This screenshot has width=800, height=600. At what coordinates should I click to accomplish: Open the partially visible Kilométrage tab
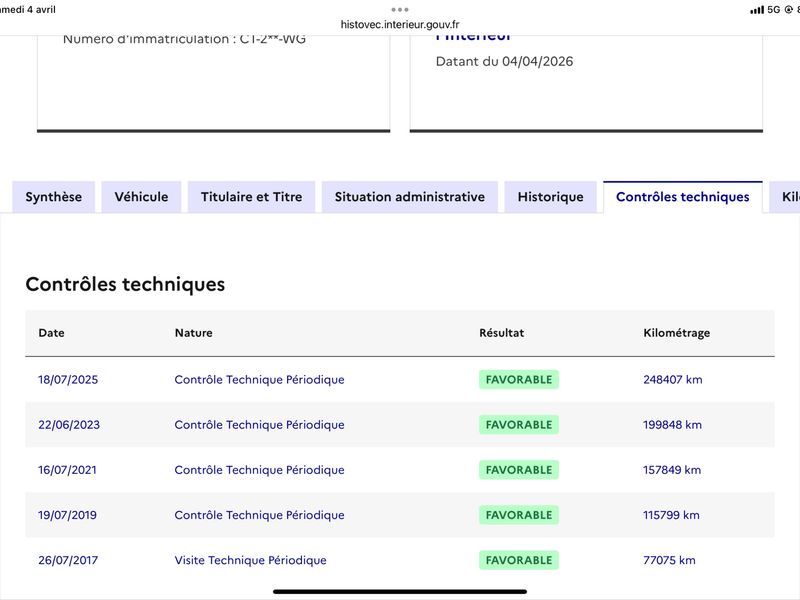pos(786,197)
